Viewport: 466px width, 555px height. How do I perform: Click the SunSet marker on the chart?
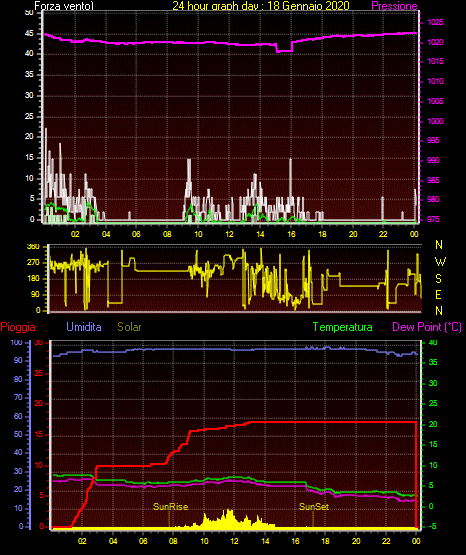[314, 507]
